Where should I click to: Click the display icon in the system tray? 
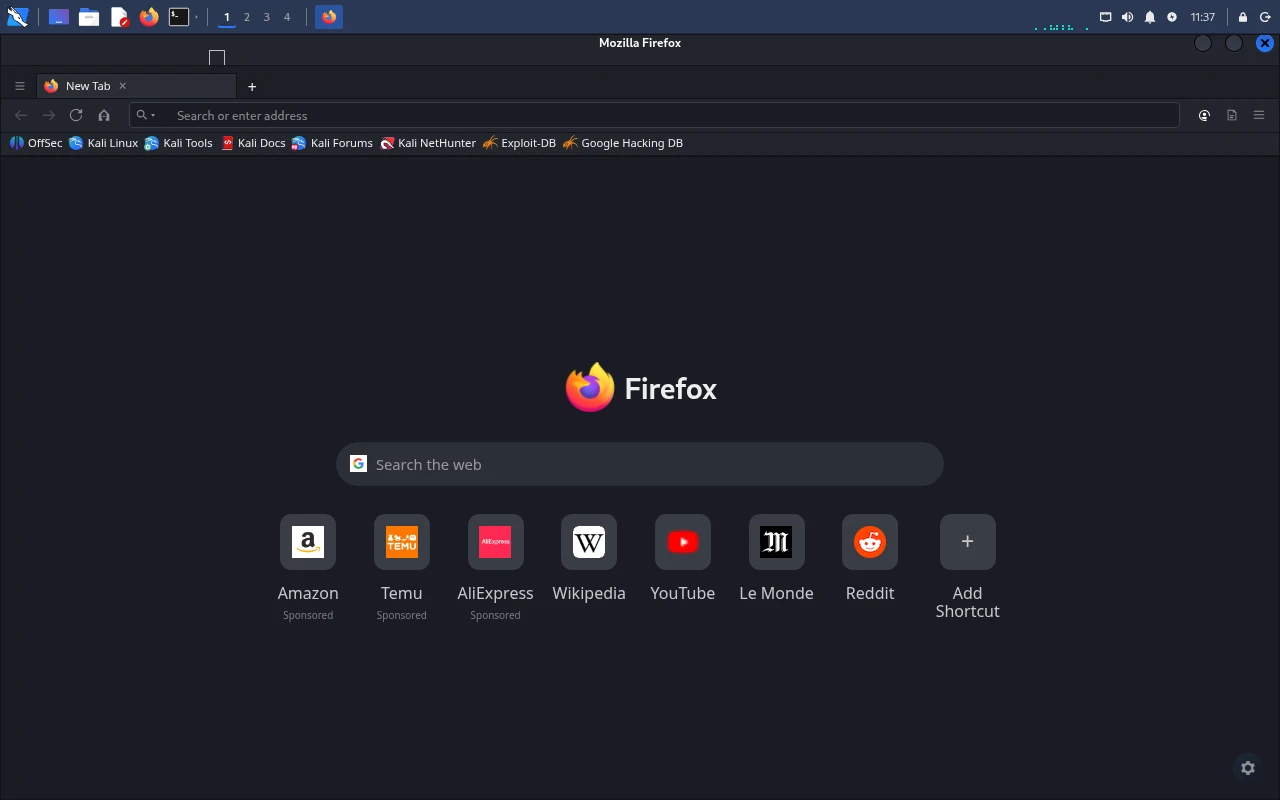click(1105, 17)
